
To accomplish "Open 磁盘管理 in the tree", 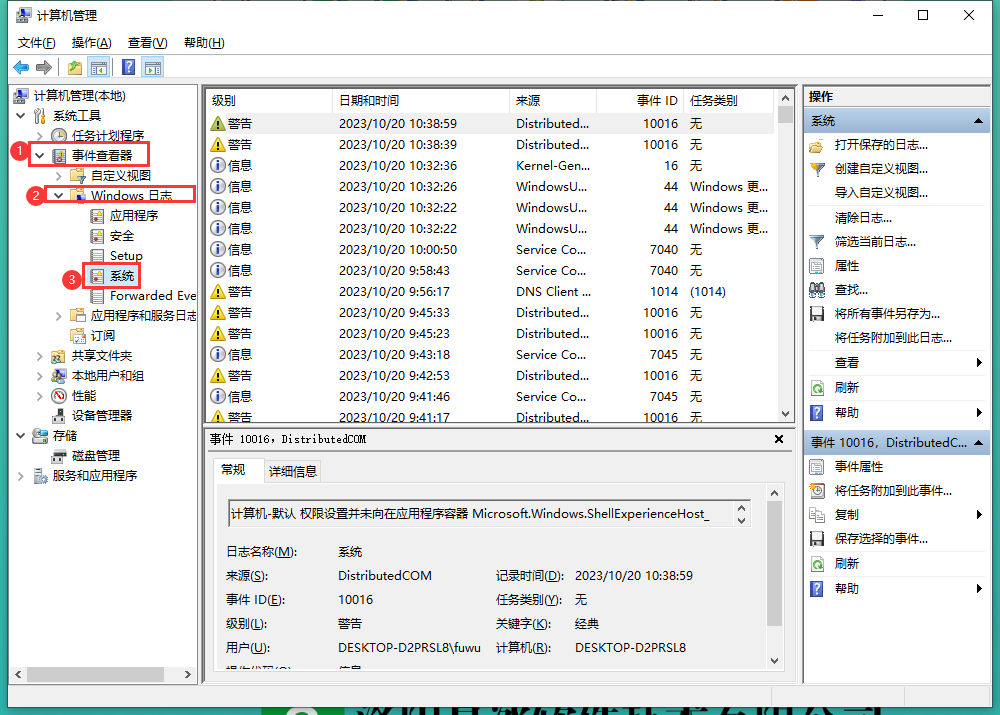I will pyautogui.click(x=96, y=456).
